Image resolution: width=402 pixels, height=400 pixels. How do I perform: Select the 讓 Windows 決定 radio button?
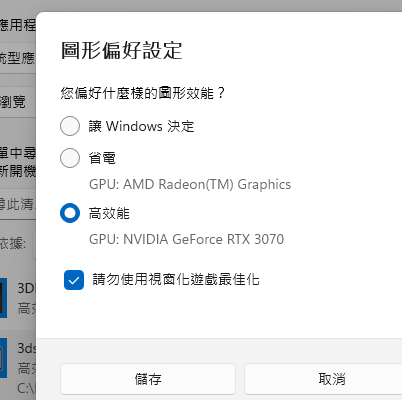[70, 126]
